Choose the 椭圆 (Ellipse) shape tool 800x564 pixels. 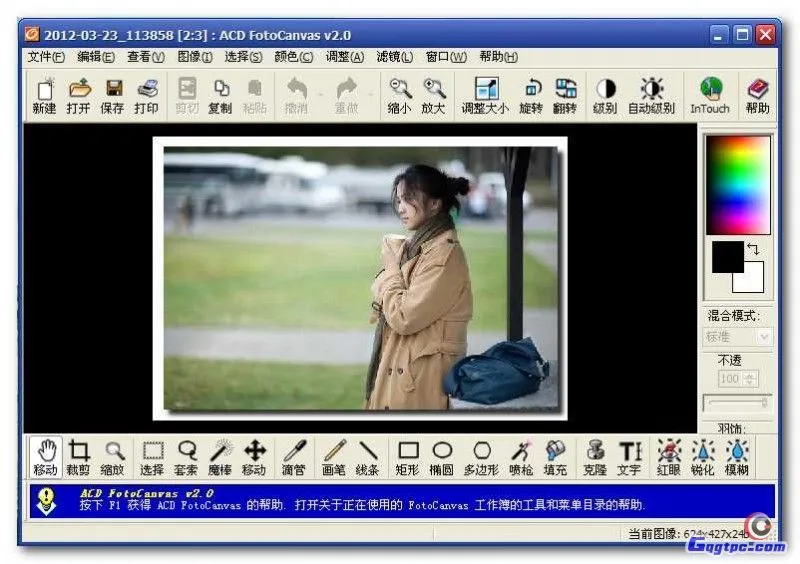pyautogui.click(x=442, y=457)
